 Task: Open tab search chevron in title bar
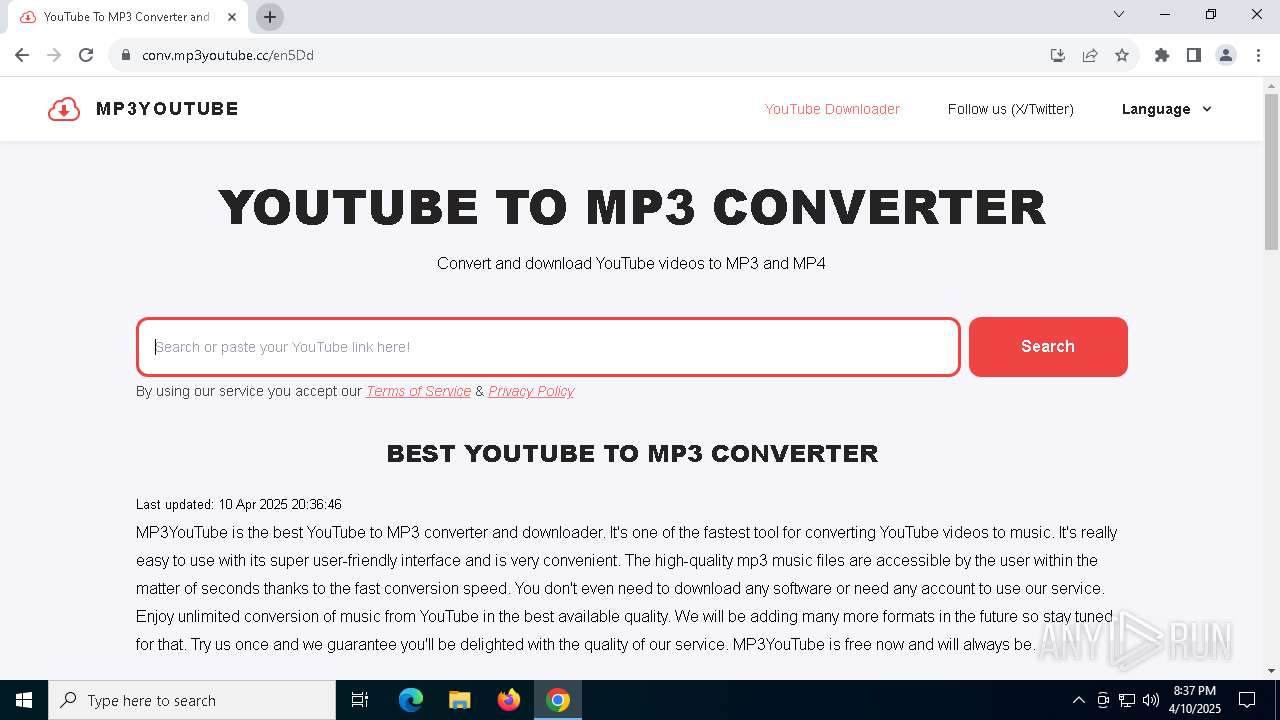1119,14
